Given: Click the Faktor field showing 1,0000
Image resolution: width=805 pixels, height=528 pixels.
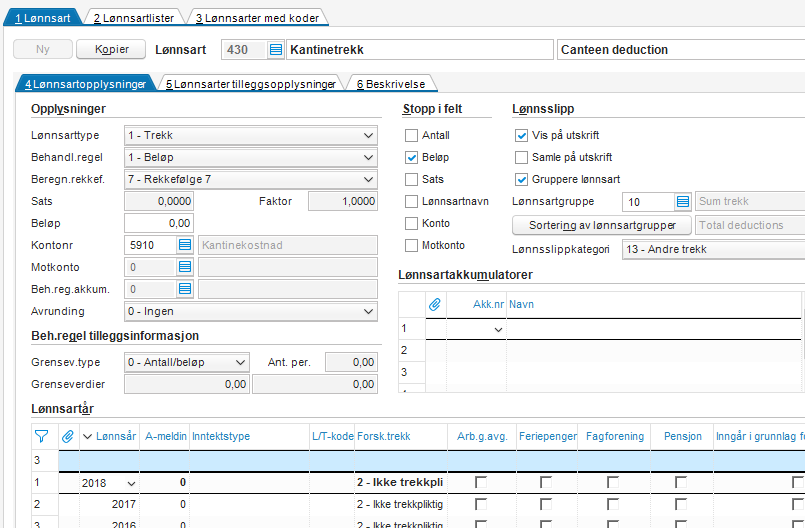Looking at the screenshot, I should [343, 201].
